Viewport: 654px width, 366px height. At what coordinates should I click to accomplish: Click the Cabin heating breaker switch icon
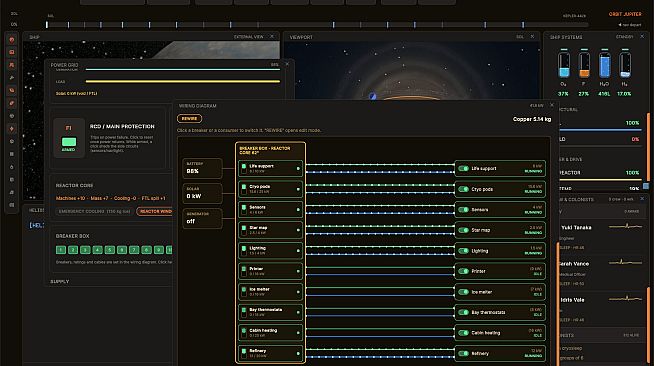click(244, 333)
